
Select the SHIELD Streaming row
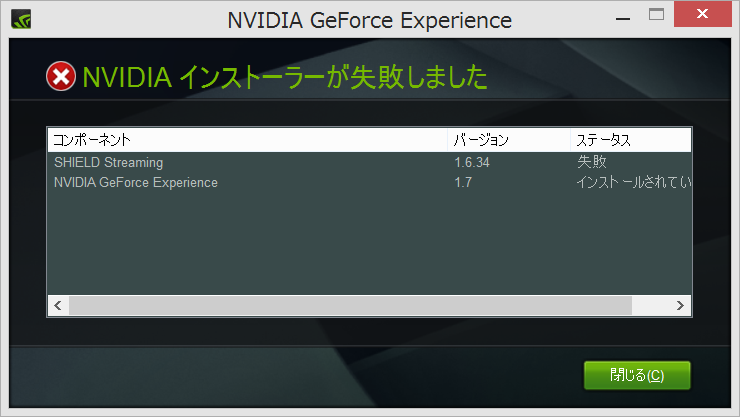(x=370, y=162)
